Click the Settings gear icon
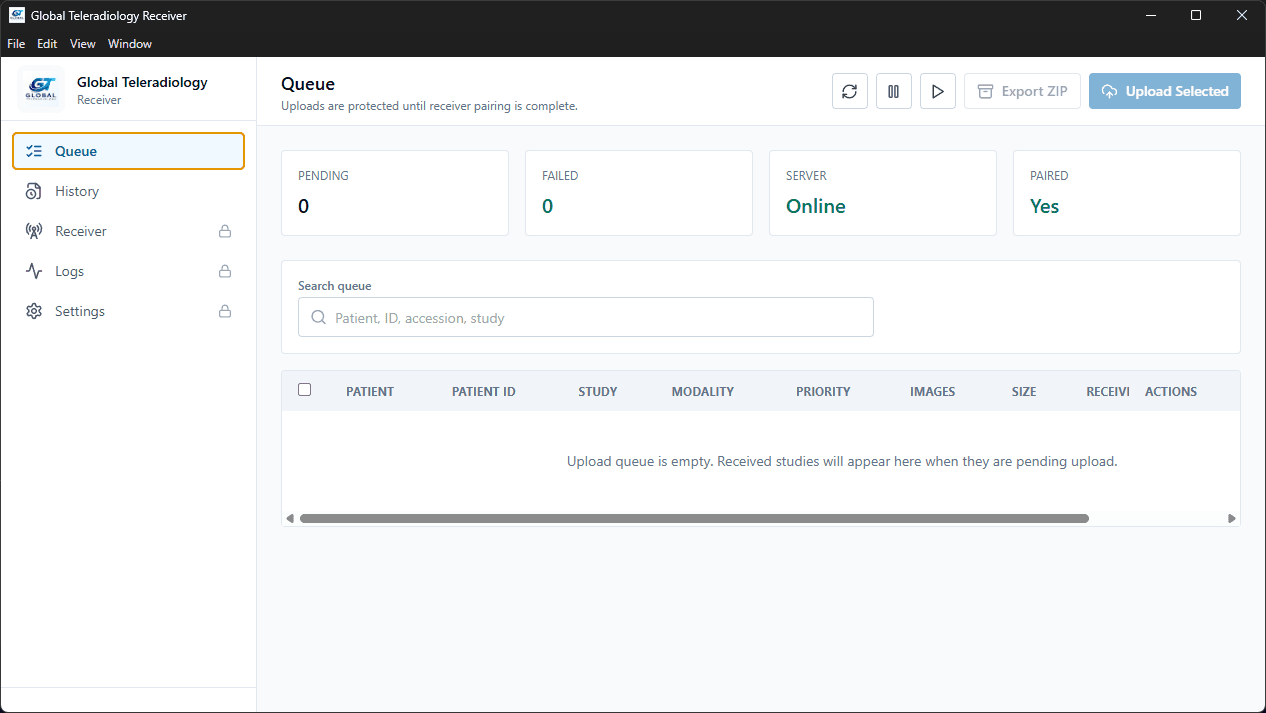Viewport: 1266px width, 713px height. (x=34, y=311)
